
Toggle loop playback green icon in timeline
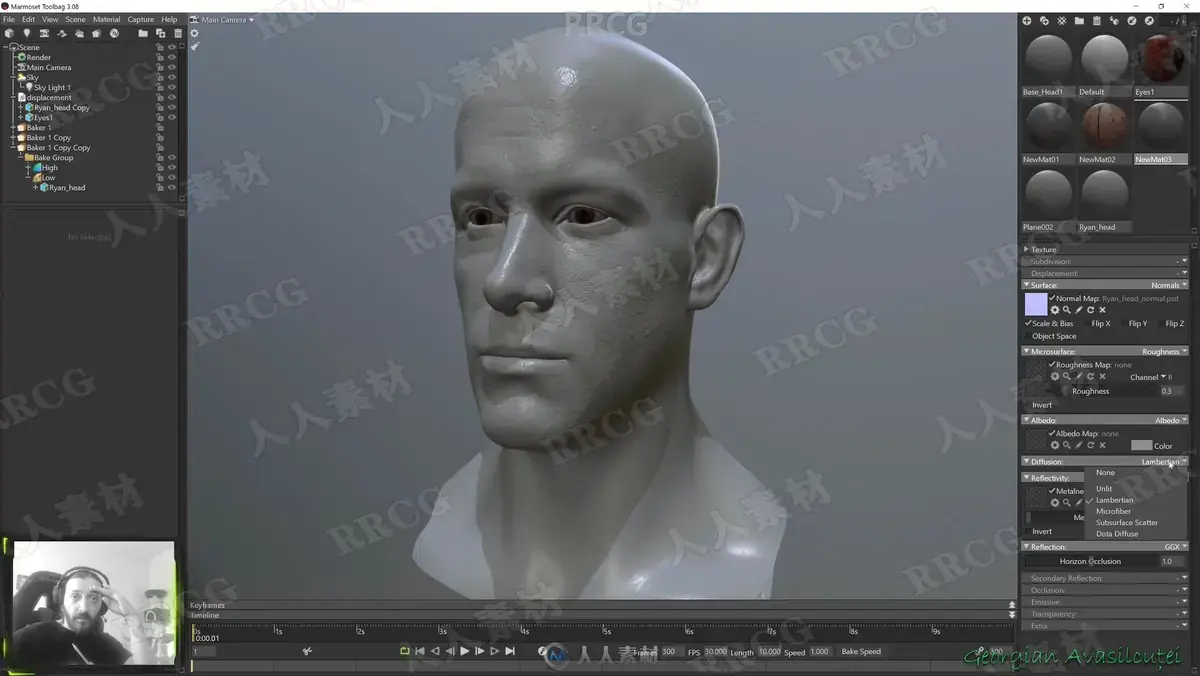405,651
